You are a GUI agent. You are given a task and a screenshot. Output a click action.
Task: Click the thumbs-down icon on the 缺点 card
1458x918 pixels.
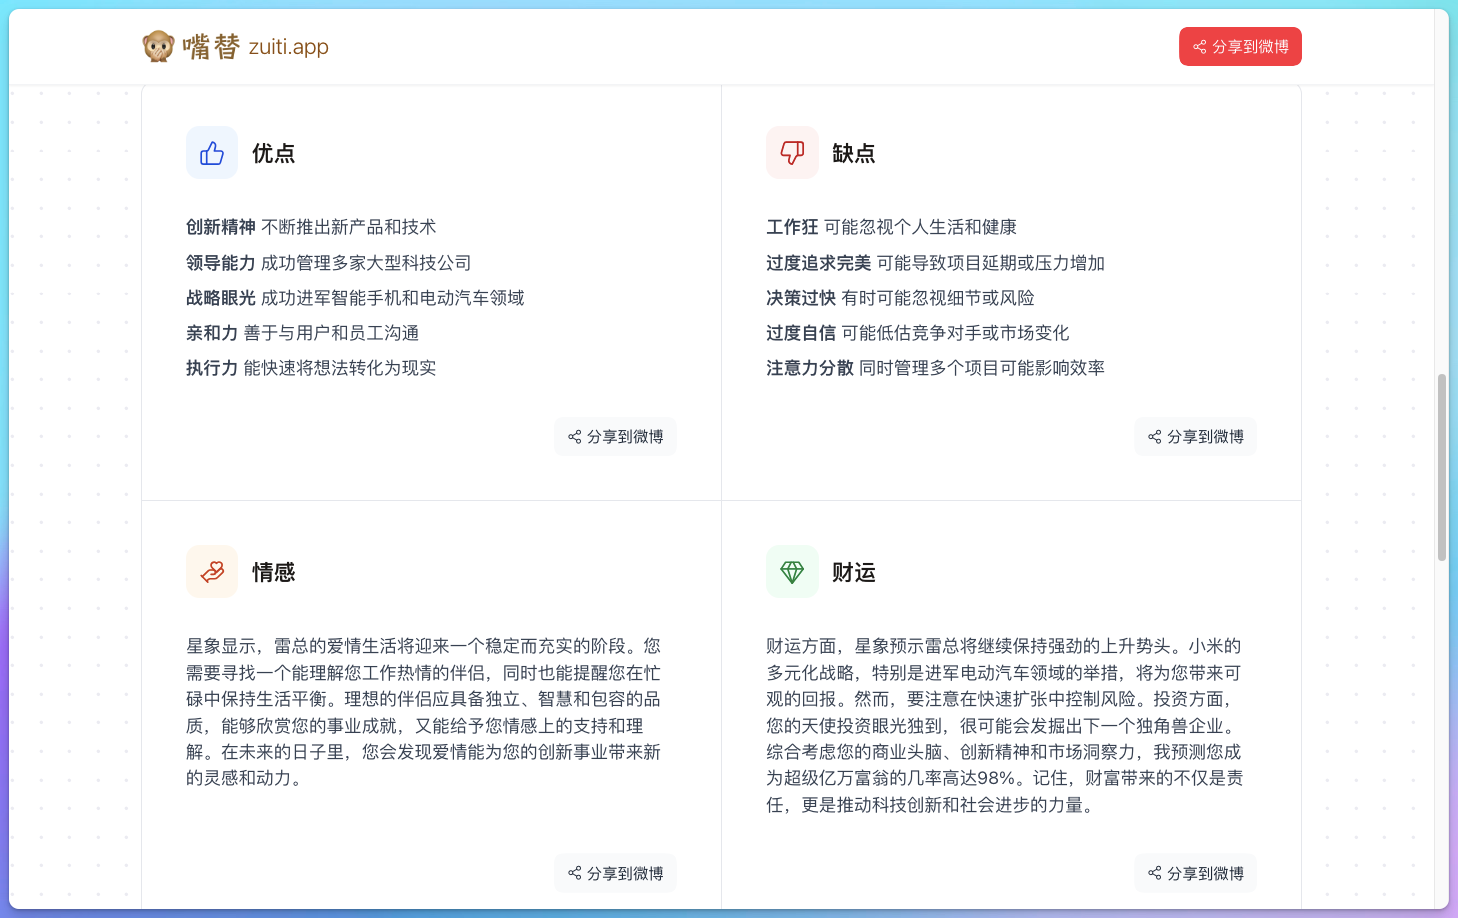coord(791,152)
